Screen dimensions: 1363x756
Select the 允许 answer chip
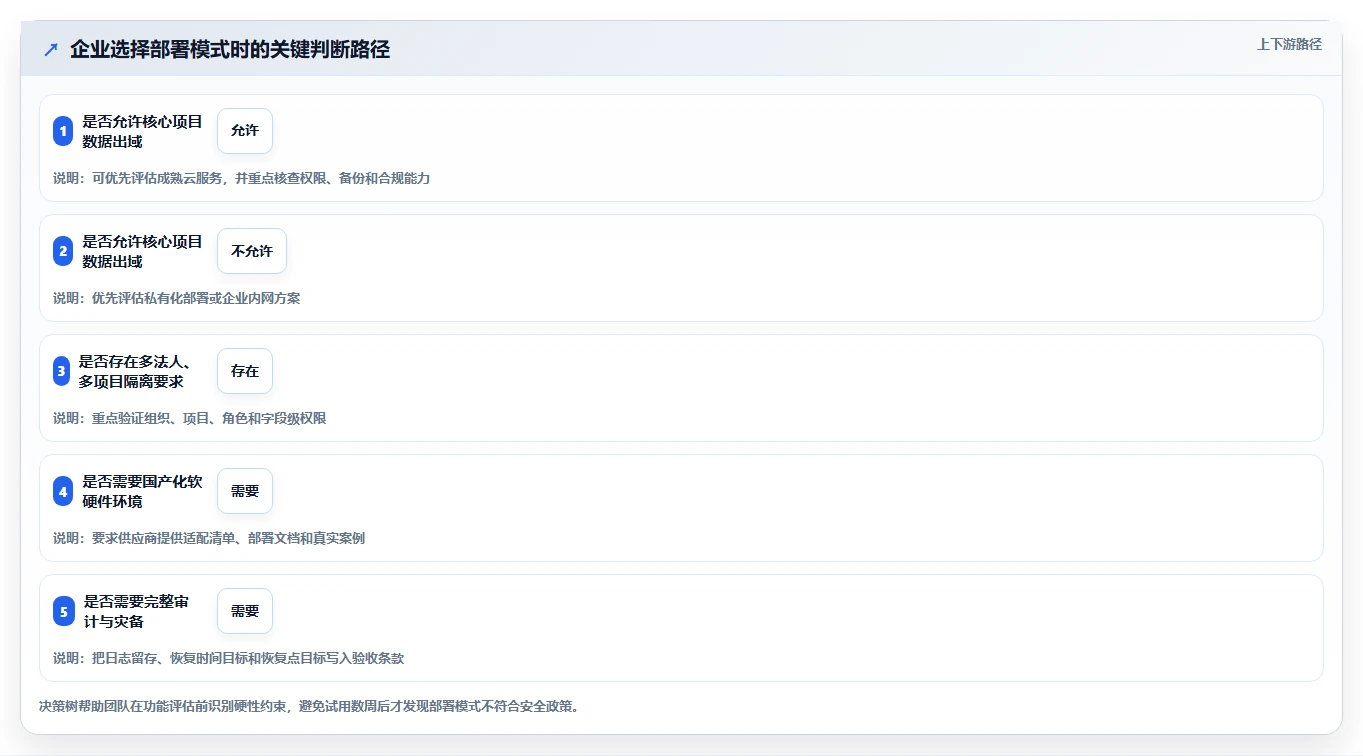(245, 131)
